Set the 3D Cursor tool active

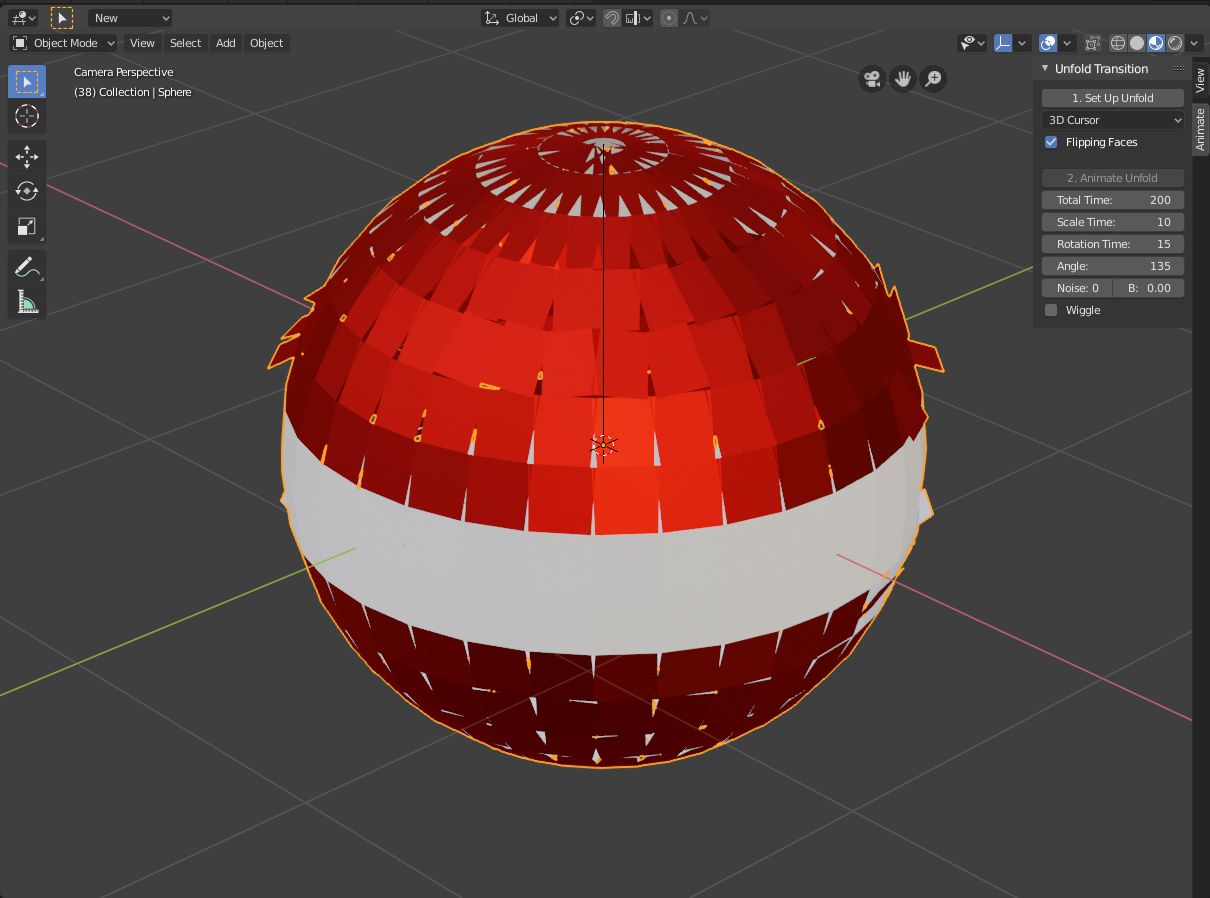tap(26, 116)
